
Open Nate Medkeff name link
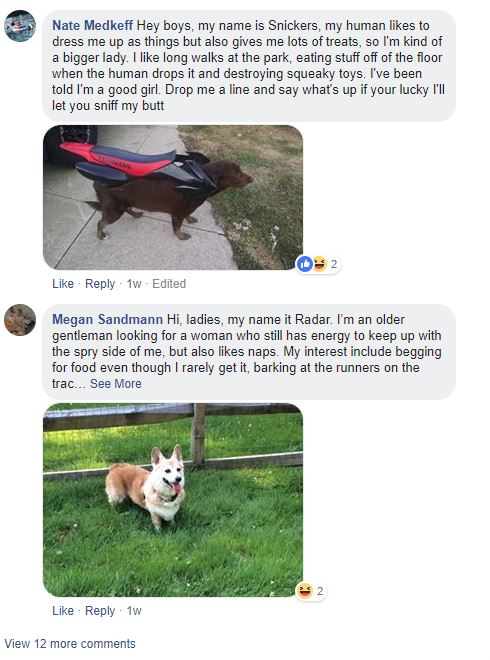pos(93,25)
